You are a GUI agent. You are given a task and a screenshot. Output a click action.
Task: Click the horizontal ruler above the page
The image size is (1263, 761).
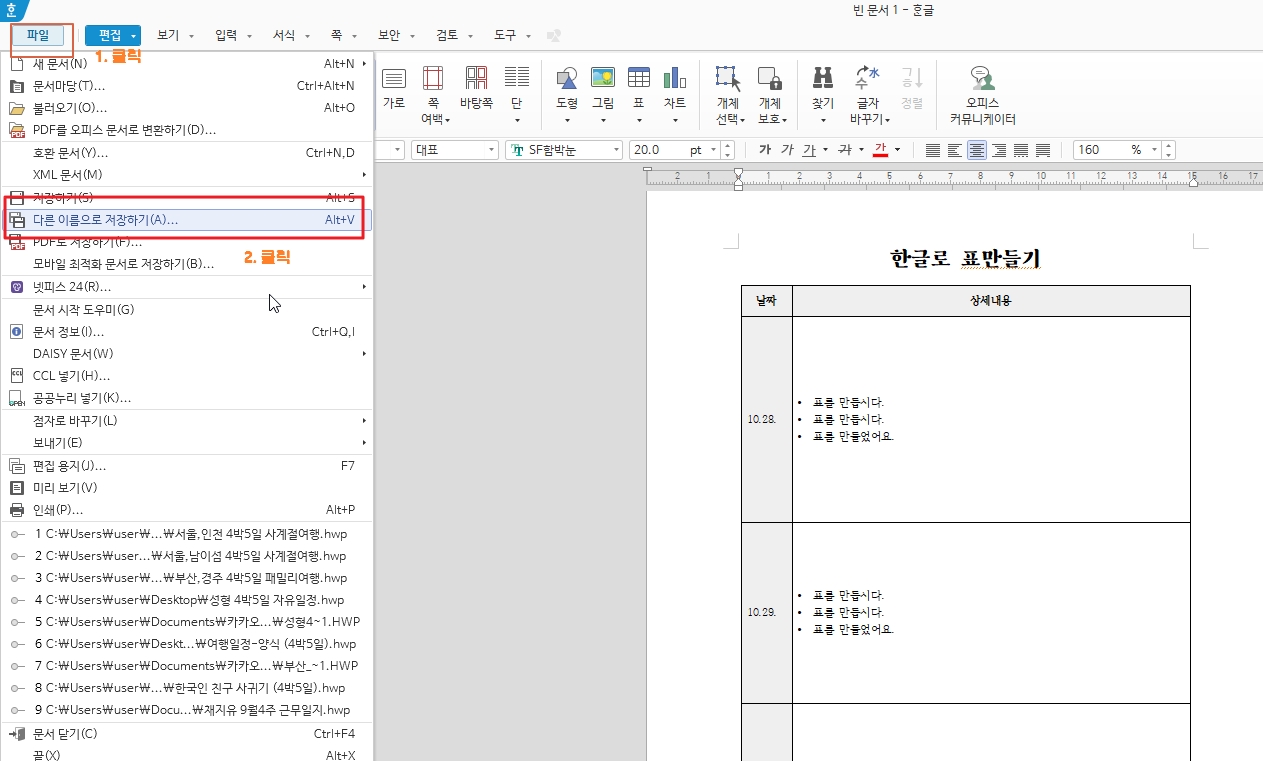click(x=954, y=177)
